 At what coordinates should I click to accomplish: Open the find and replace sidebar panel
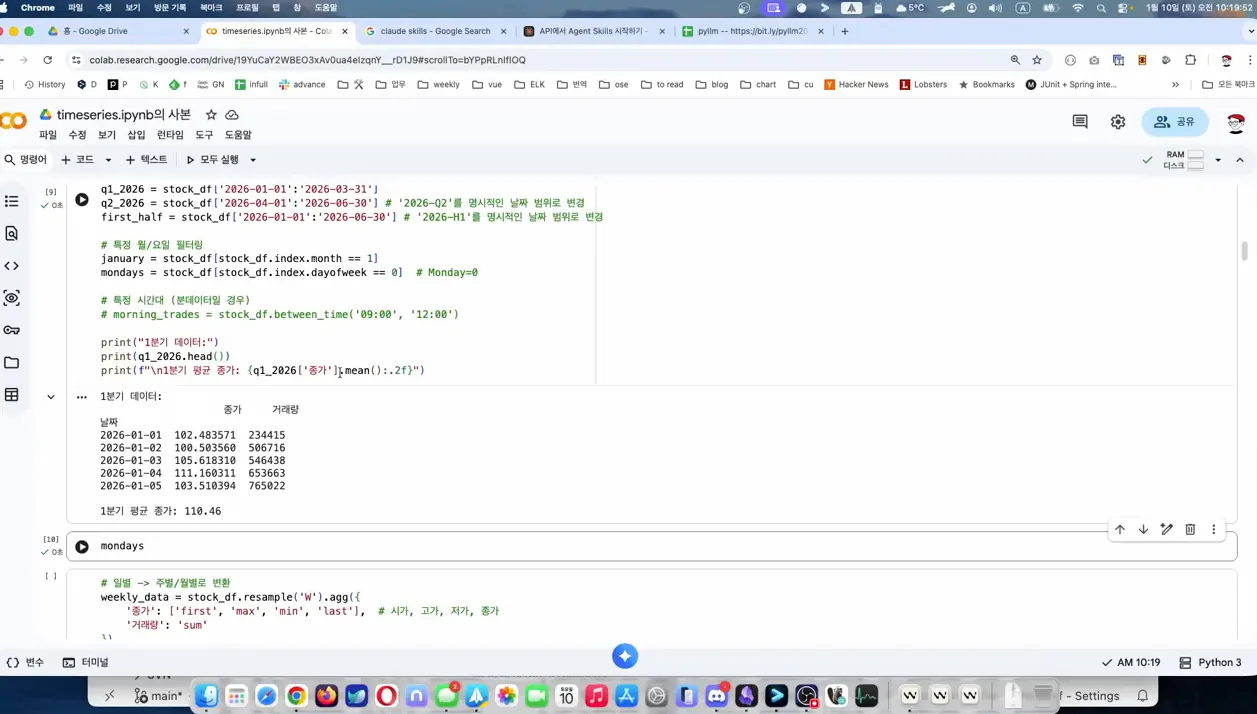coord(12,233)
